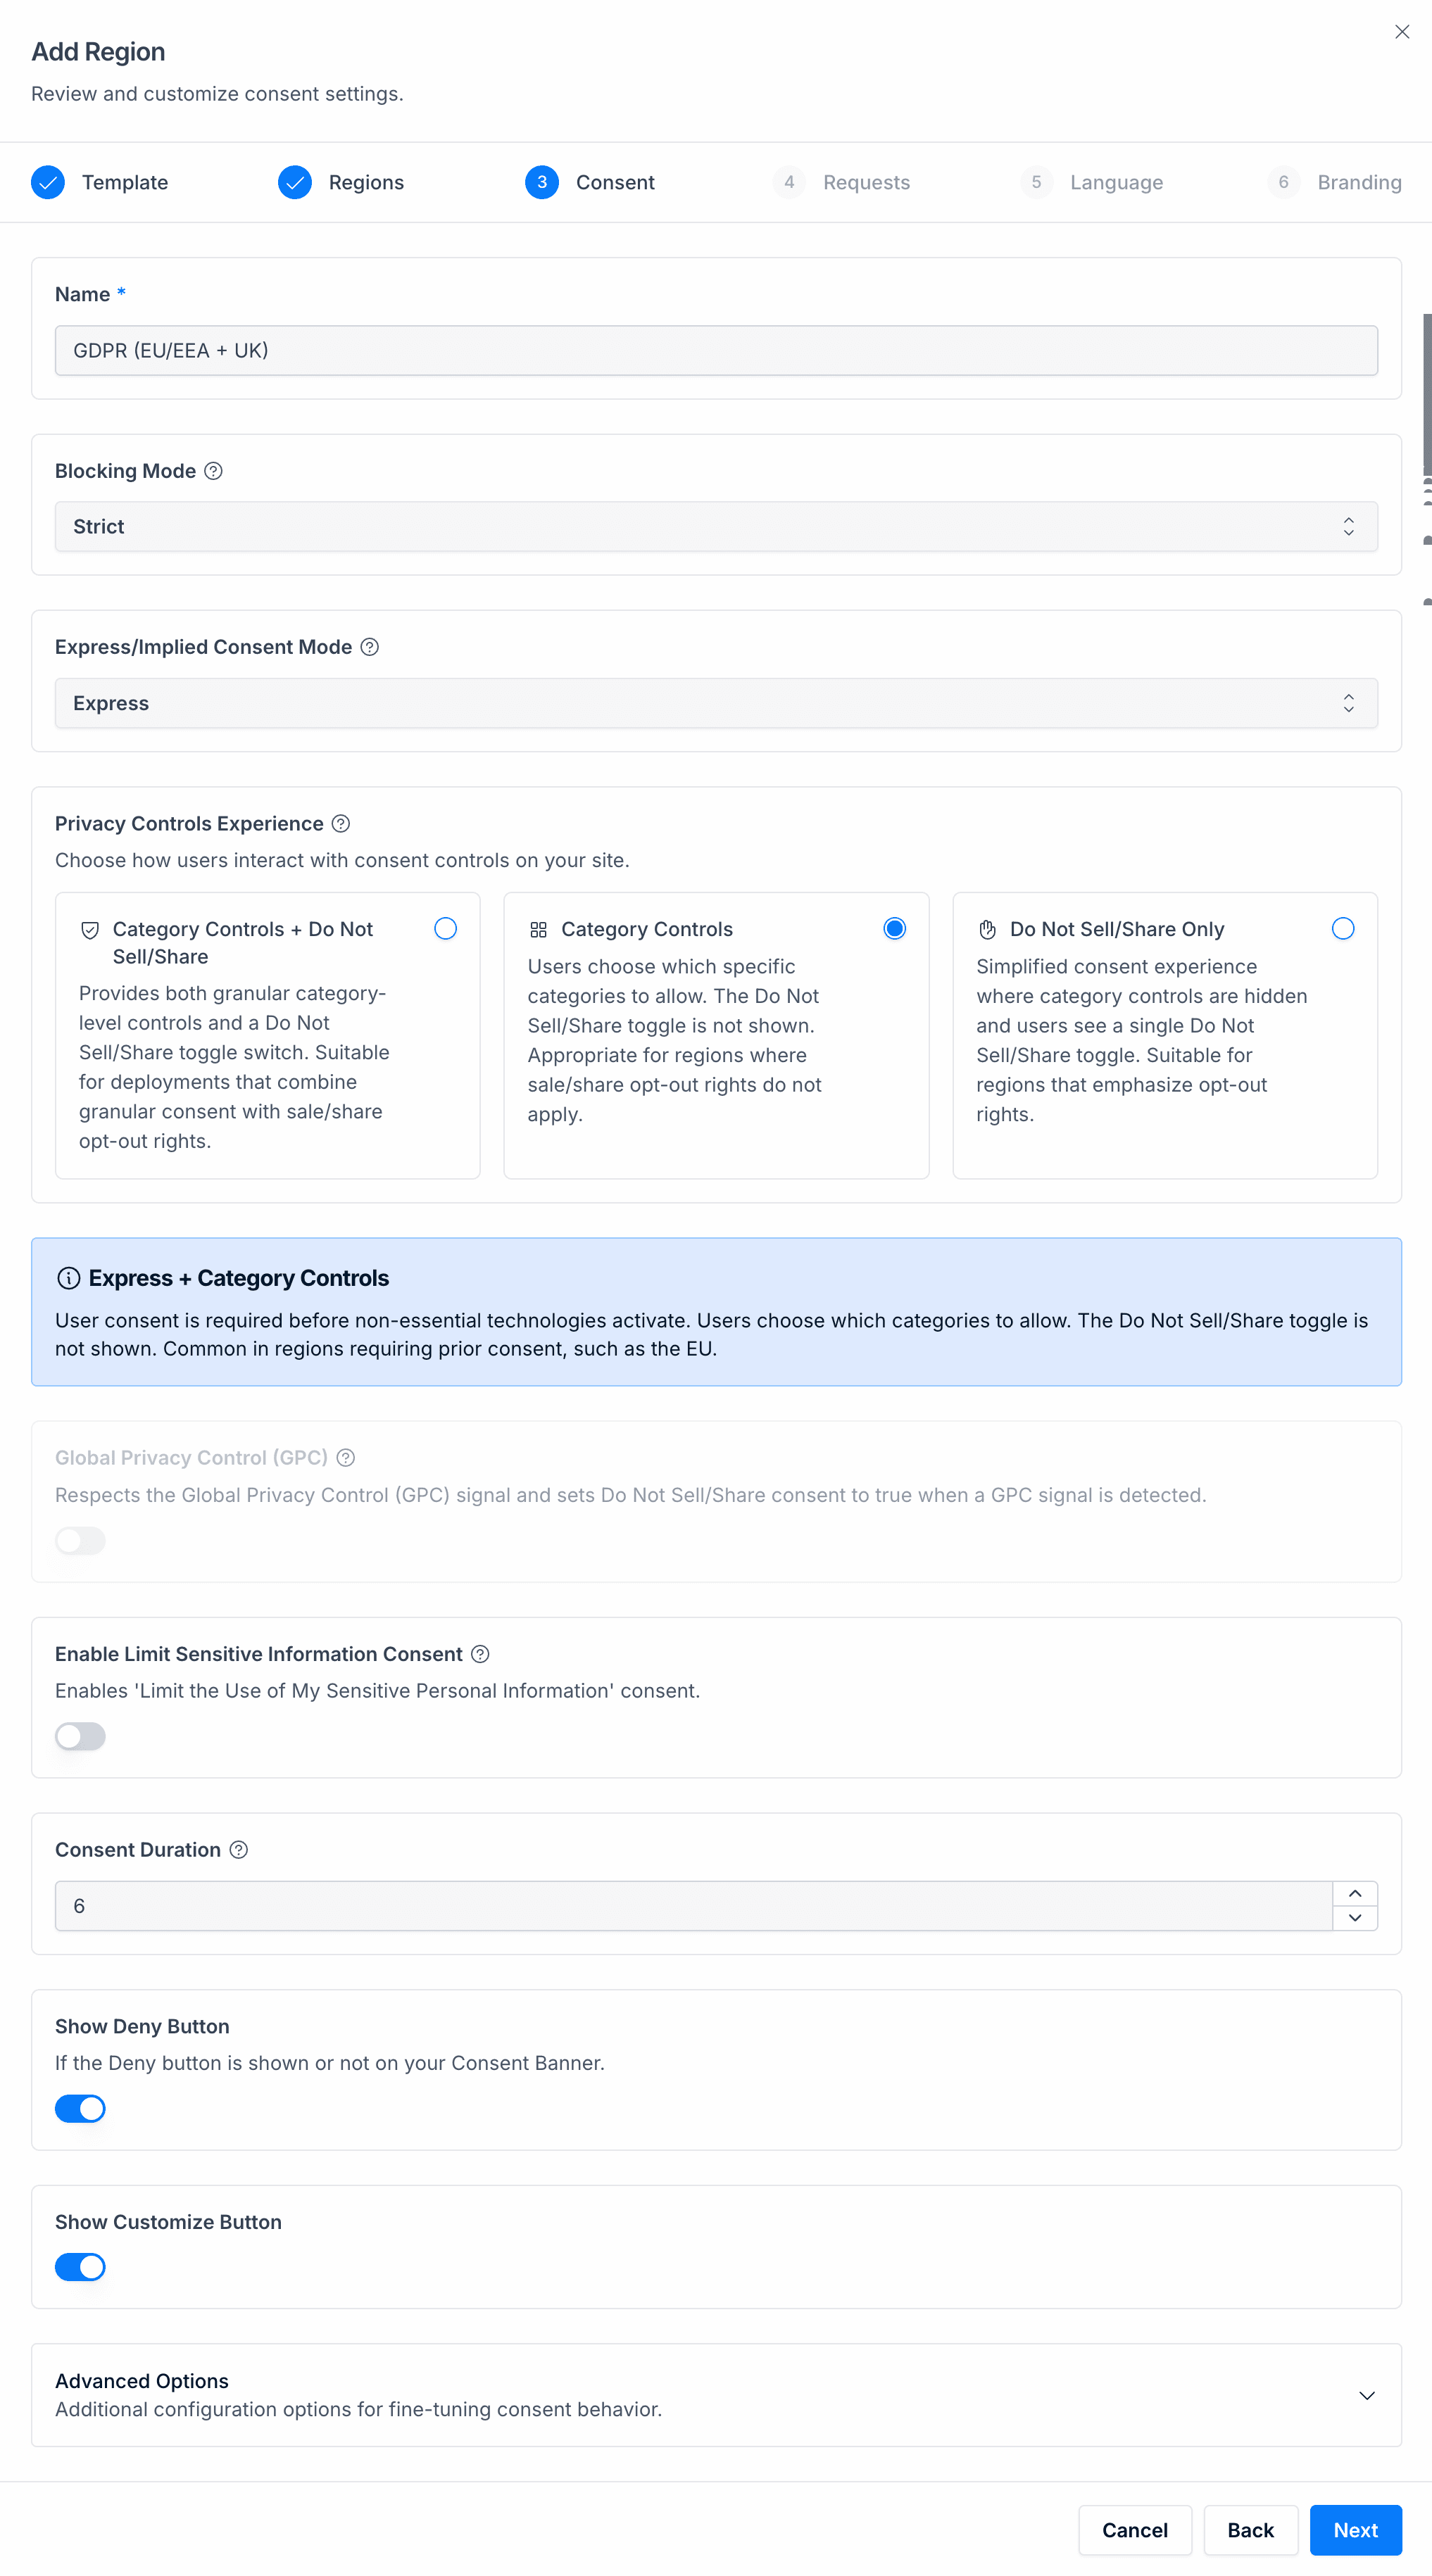This screenshot has width=1432, height=2576.
Task: Increase Consent Duration with up arrow
Action: pos(1355,1894)
